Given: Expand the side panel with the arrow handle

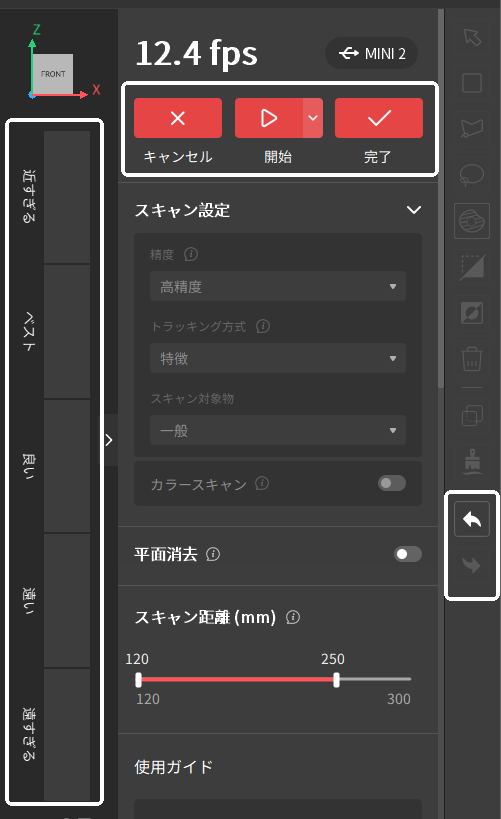Looking at the screenshot, I should pyautogui.click(x=109, y=440).
